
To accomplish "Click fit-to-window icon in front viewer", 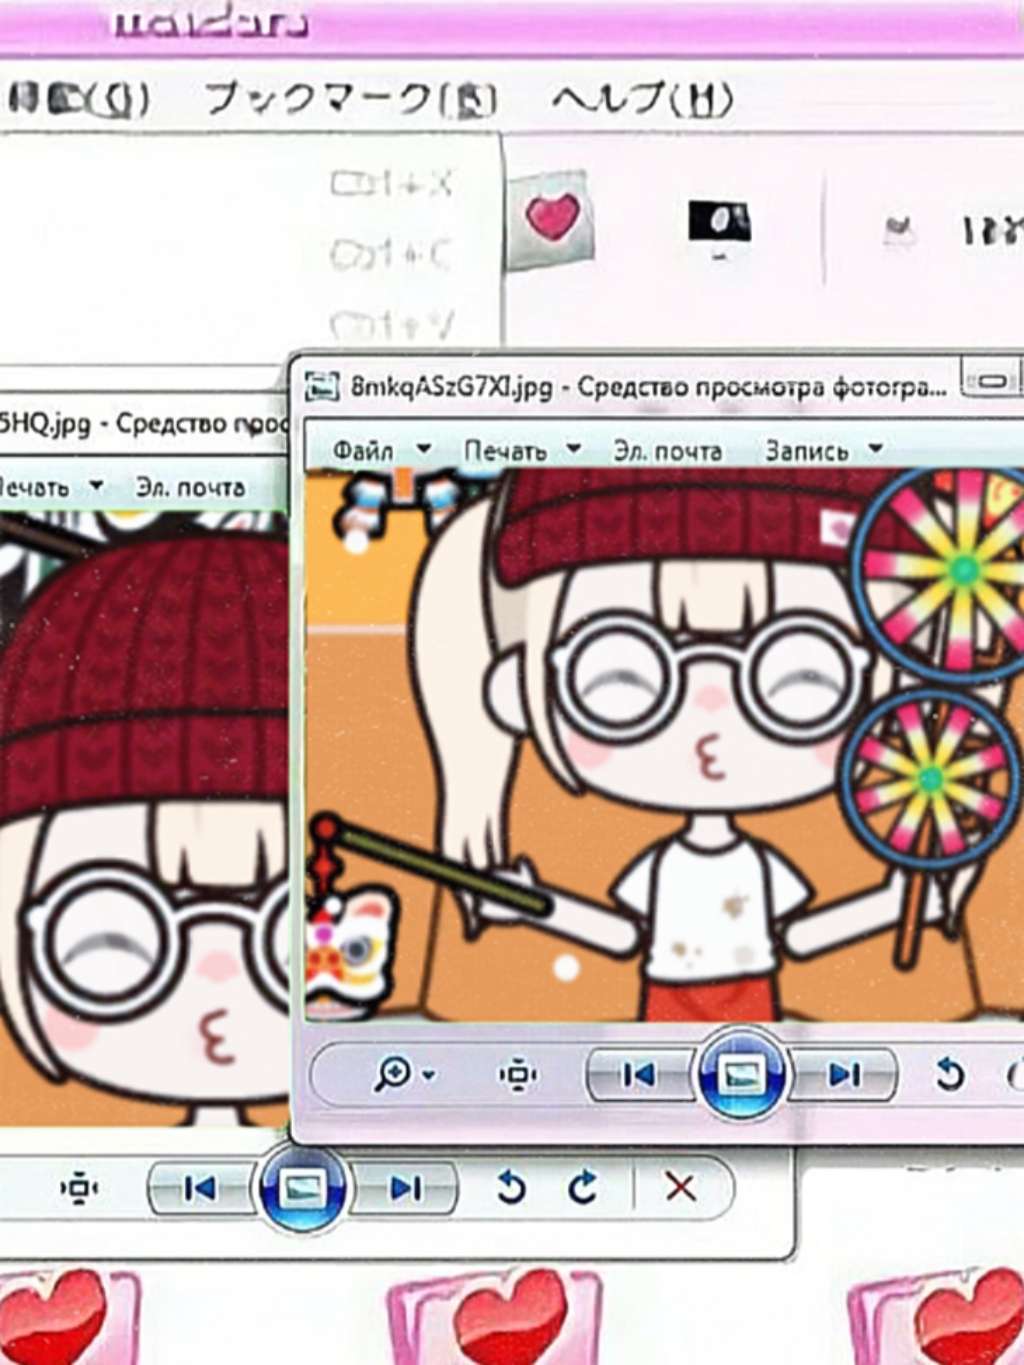I will pos(517,1075).
